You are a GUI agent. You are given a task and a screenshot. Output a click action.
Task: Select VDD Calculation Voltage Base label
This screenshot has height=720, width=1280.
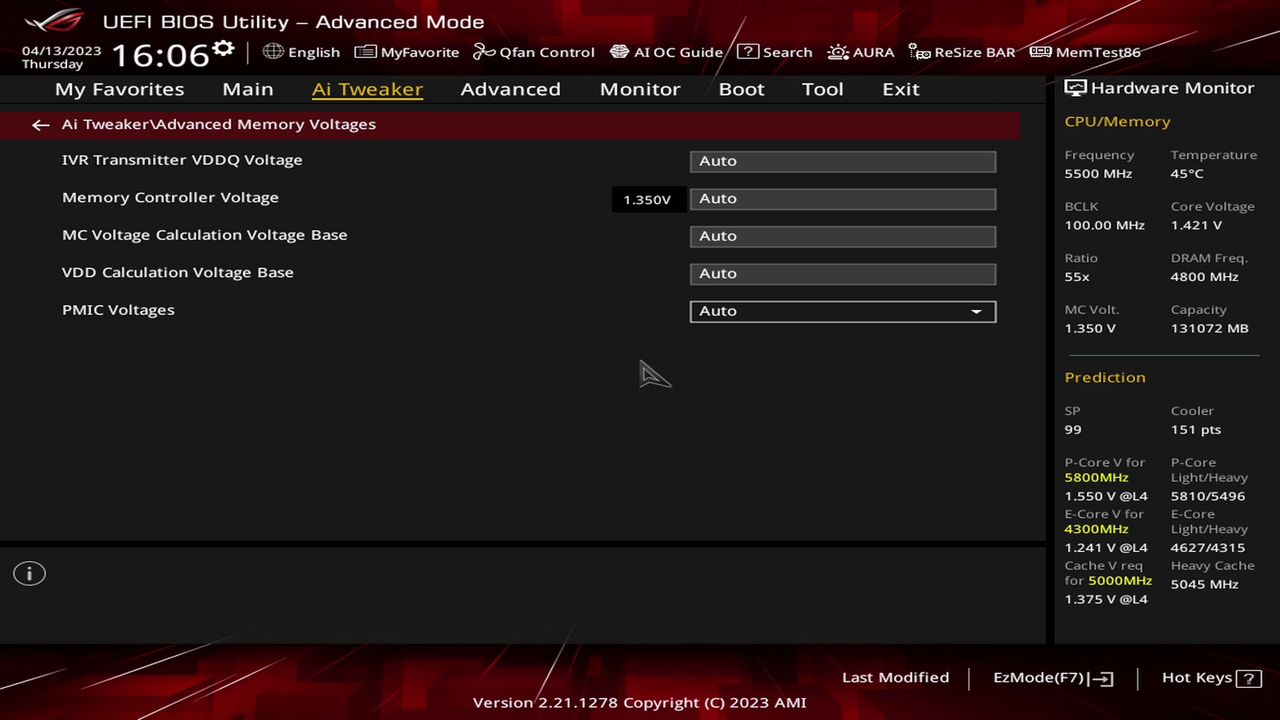(x=178, y=272)
